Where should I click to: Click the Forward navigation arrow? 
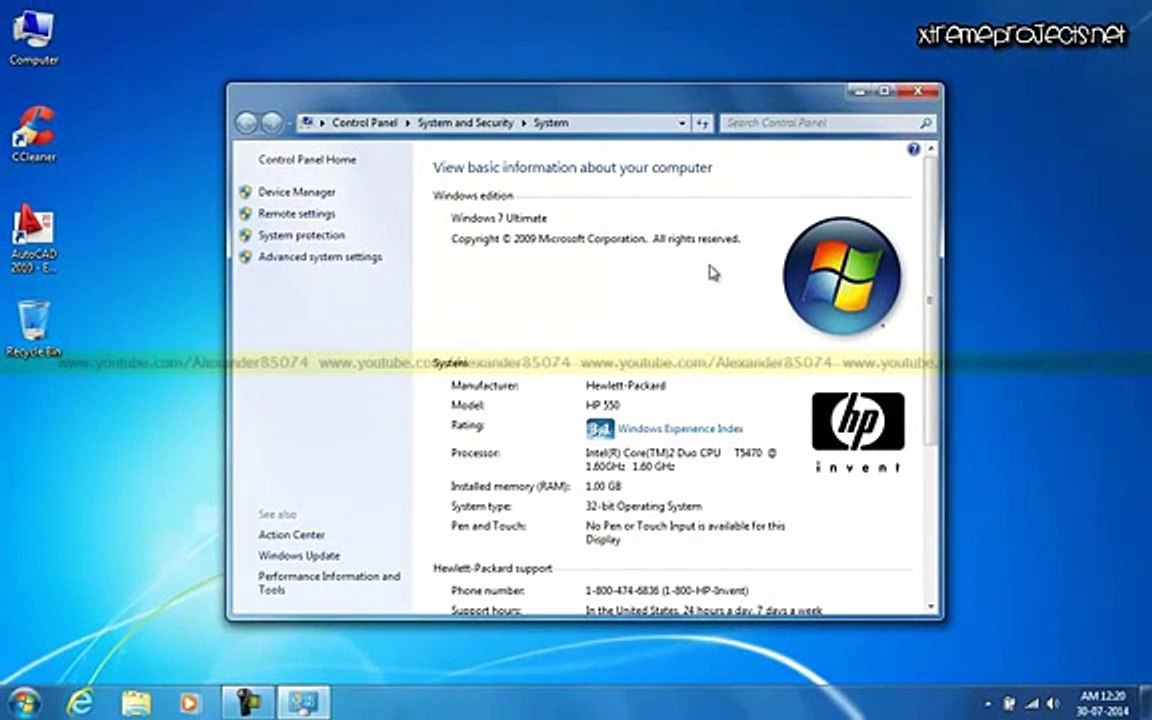[273, 123]
